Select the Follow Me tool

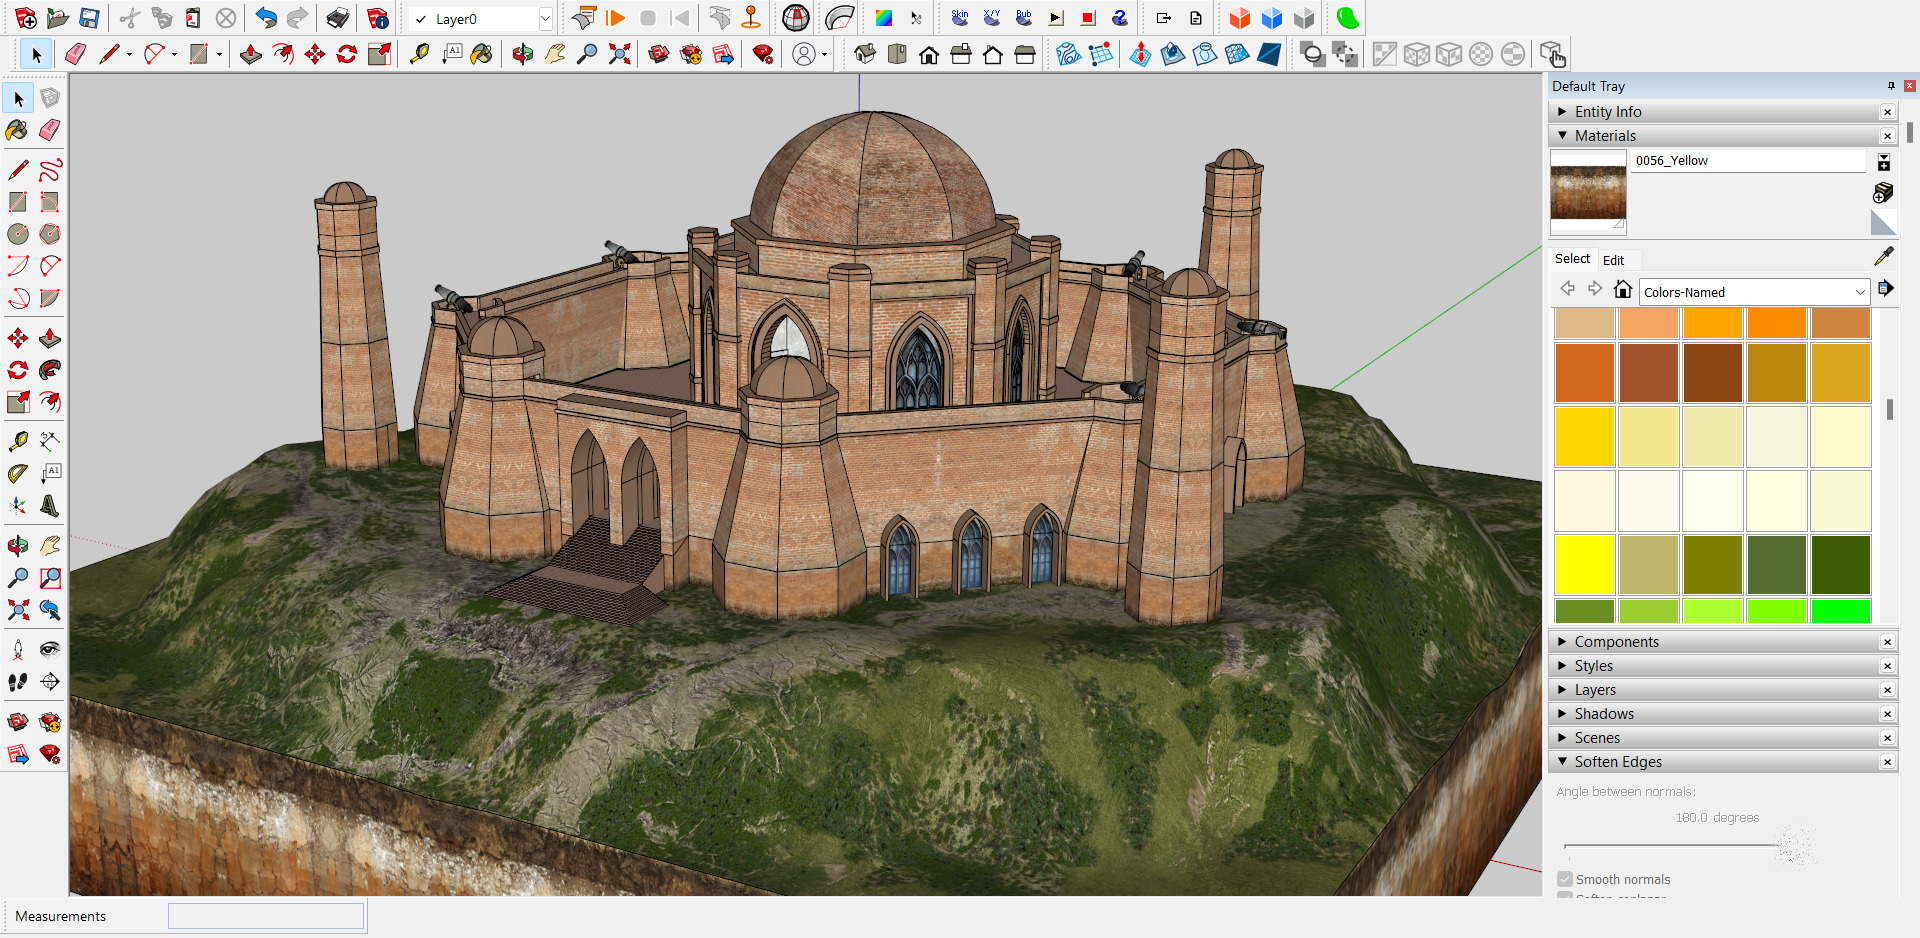(x=50, y=370)
